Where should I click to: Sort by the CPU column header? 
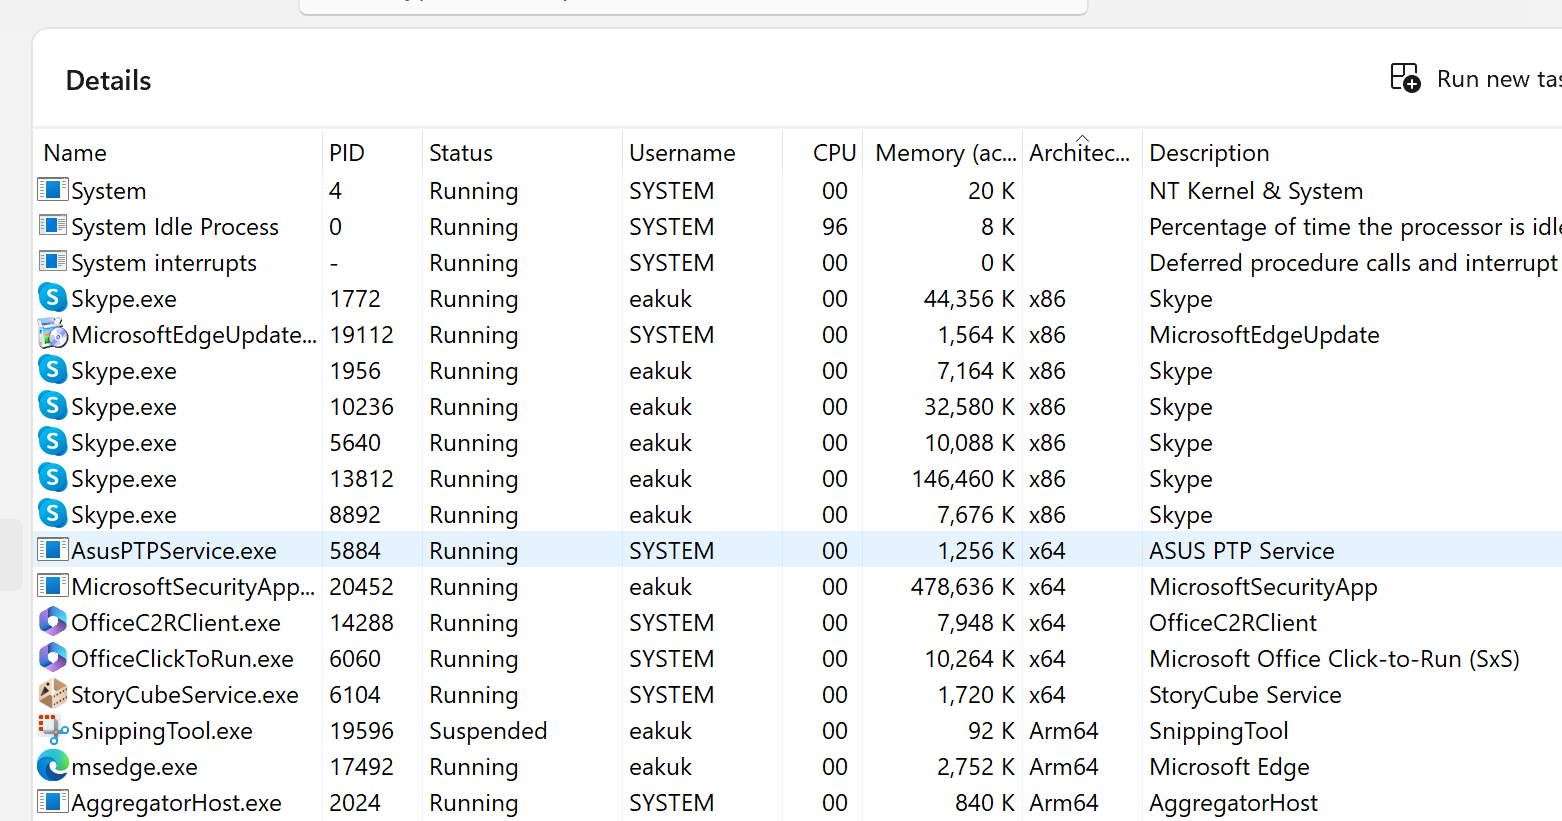(834, 153)
